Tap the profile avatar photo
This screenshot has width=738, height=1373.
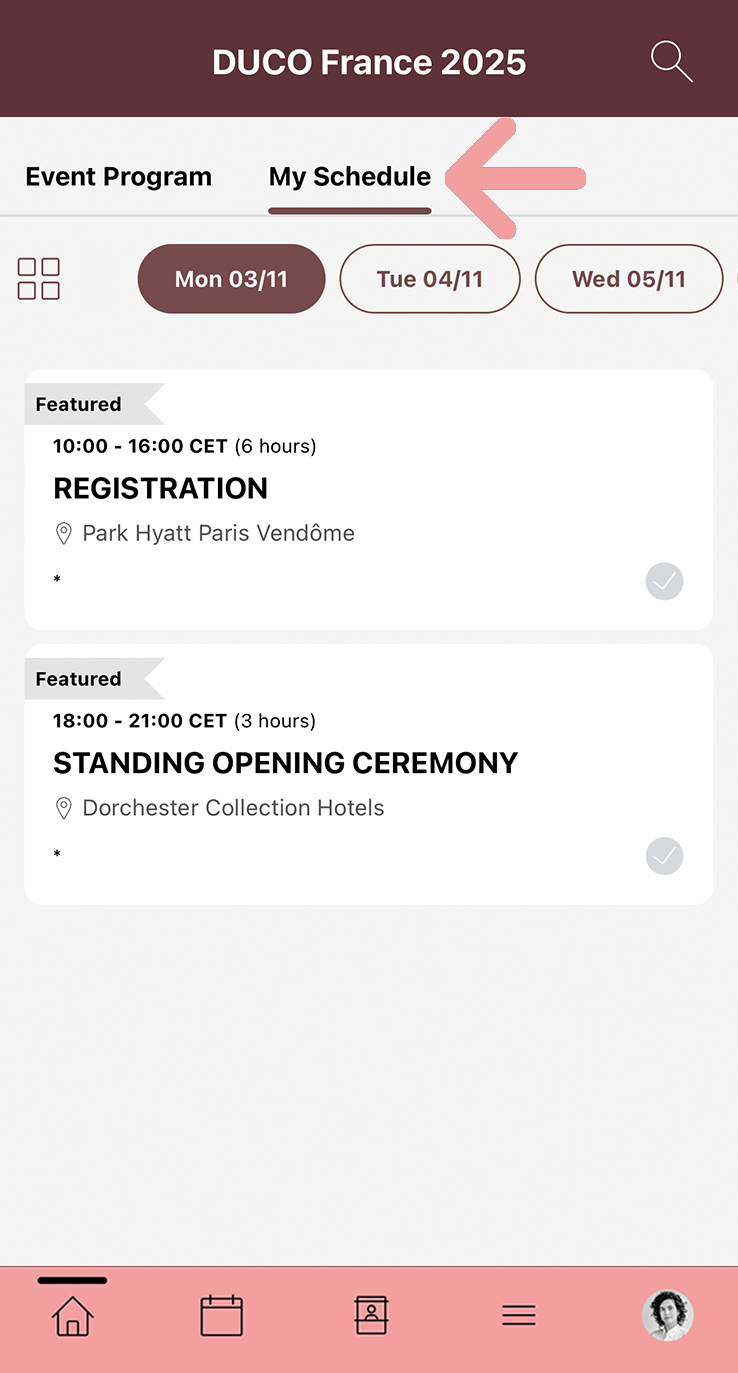point(667,1315)
